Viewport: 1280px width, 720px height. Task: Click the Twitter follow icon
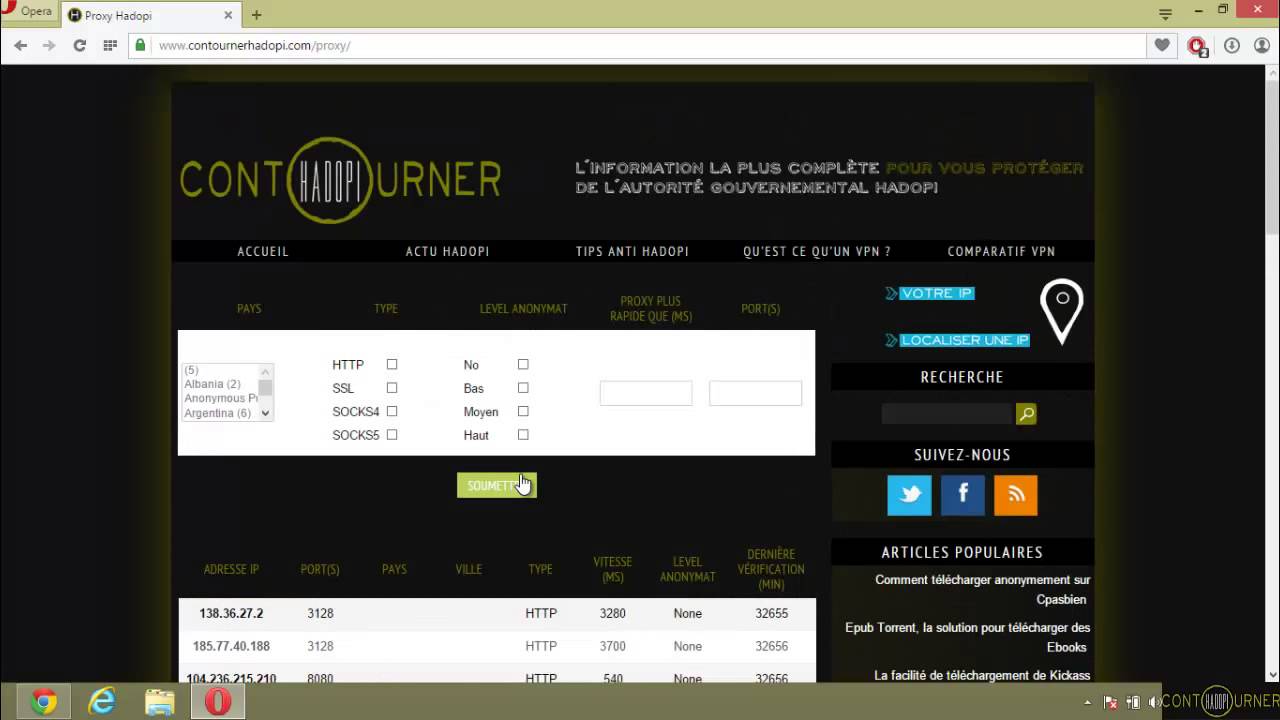[909, 495]
